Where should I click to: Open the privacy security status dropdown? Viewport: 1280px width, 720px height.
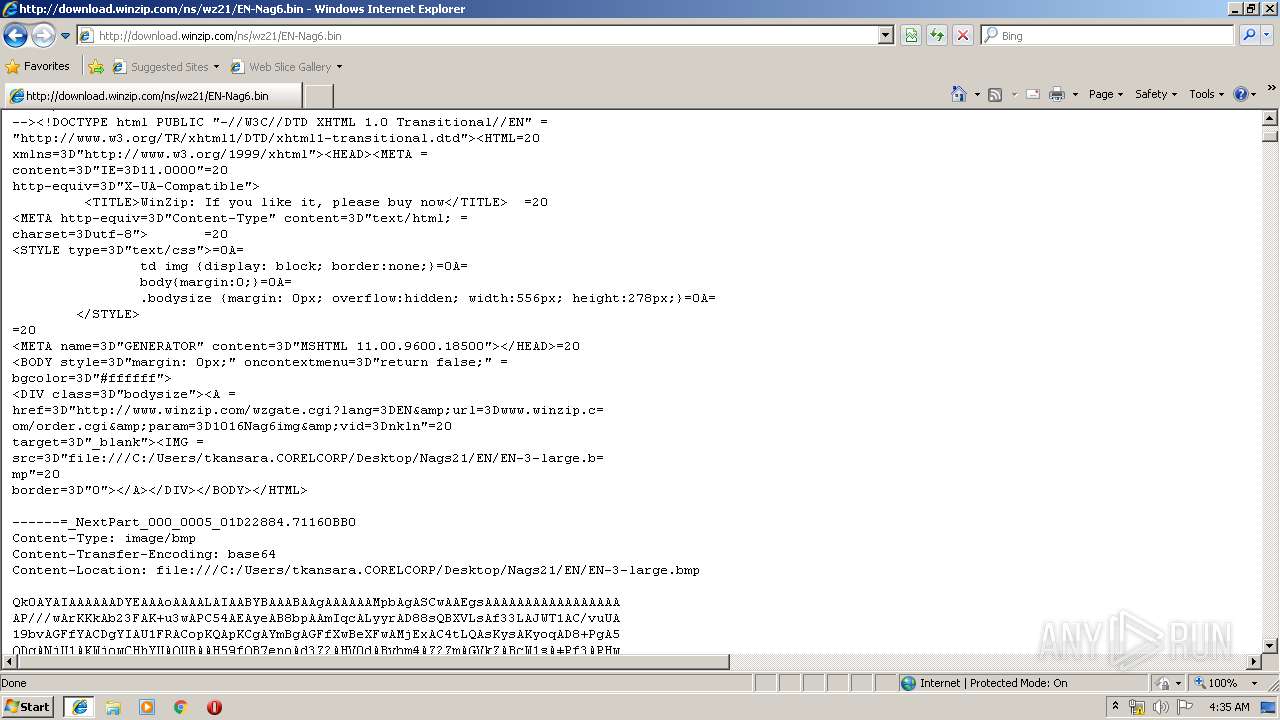tap(1167, 683)
